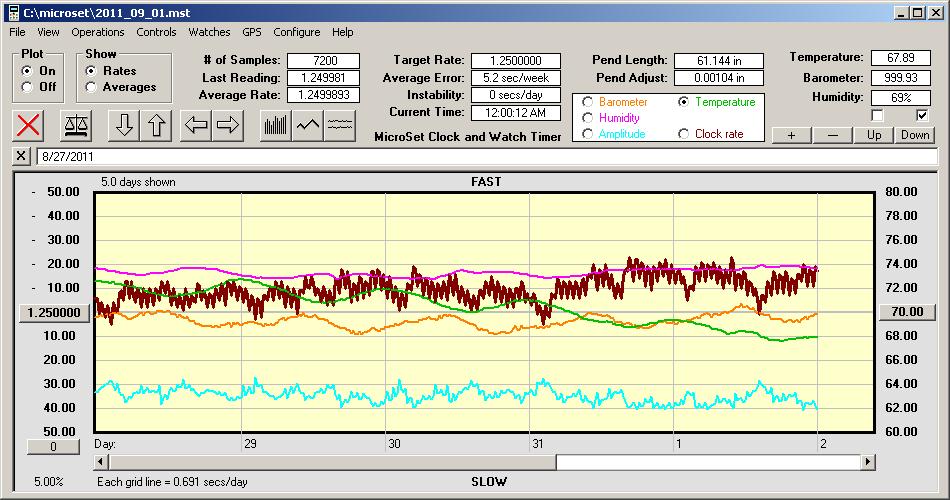
Task: Click the Temperature reading 67.89
Action: [x=900, y=58]
